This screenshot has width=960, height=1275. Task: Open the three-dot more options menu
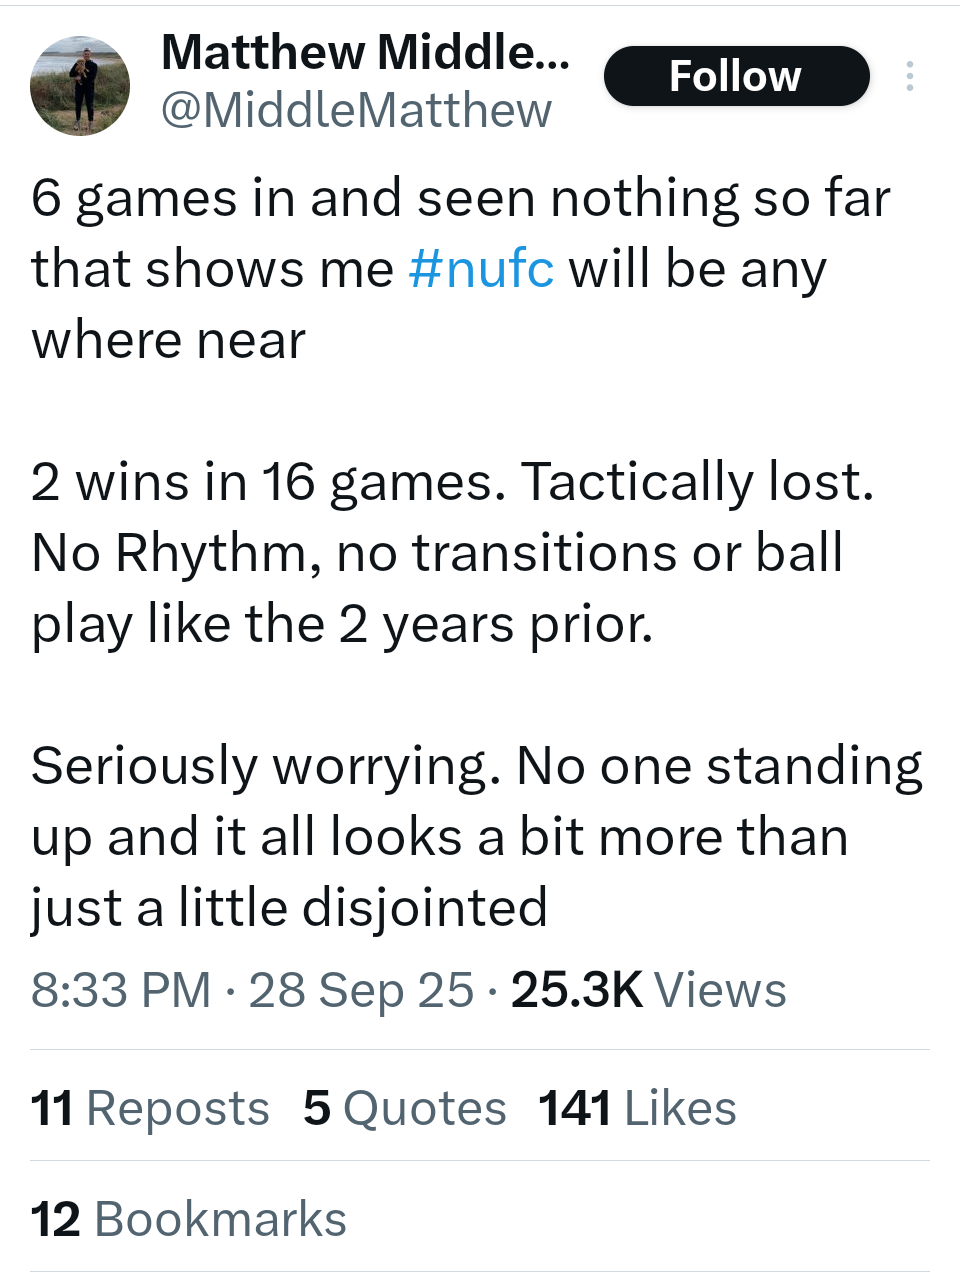coord(909,76)
